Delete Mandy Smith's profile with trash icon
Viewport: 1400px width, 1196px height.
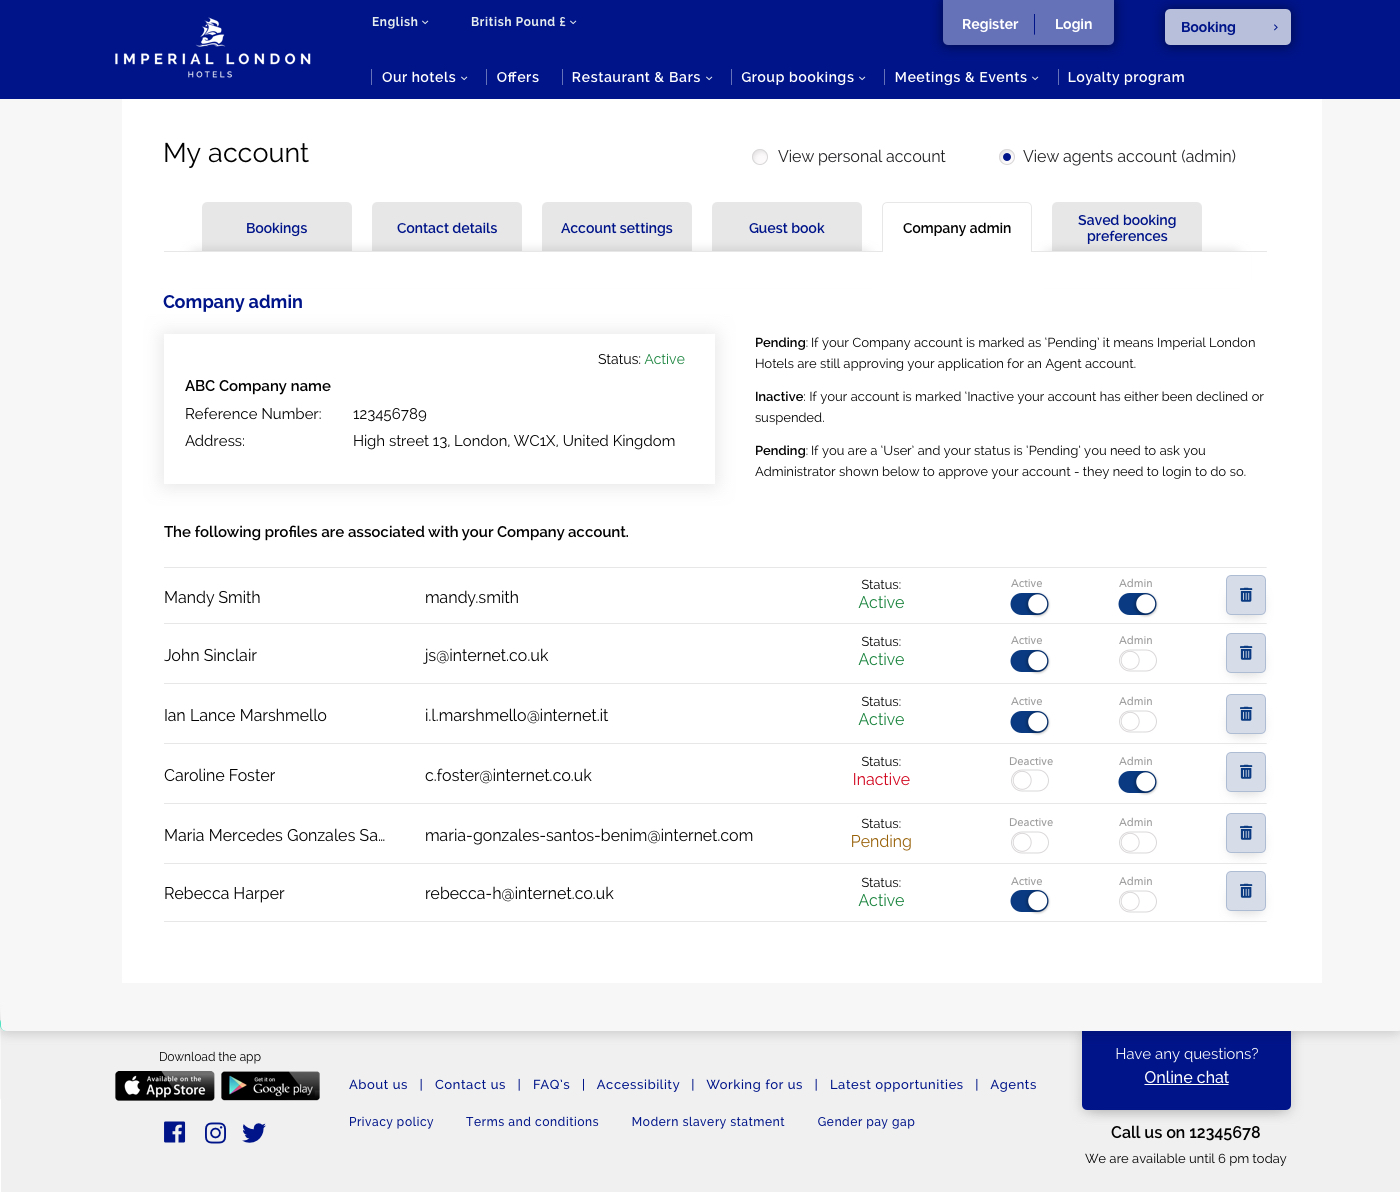point(1245,596)
